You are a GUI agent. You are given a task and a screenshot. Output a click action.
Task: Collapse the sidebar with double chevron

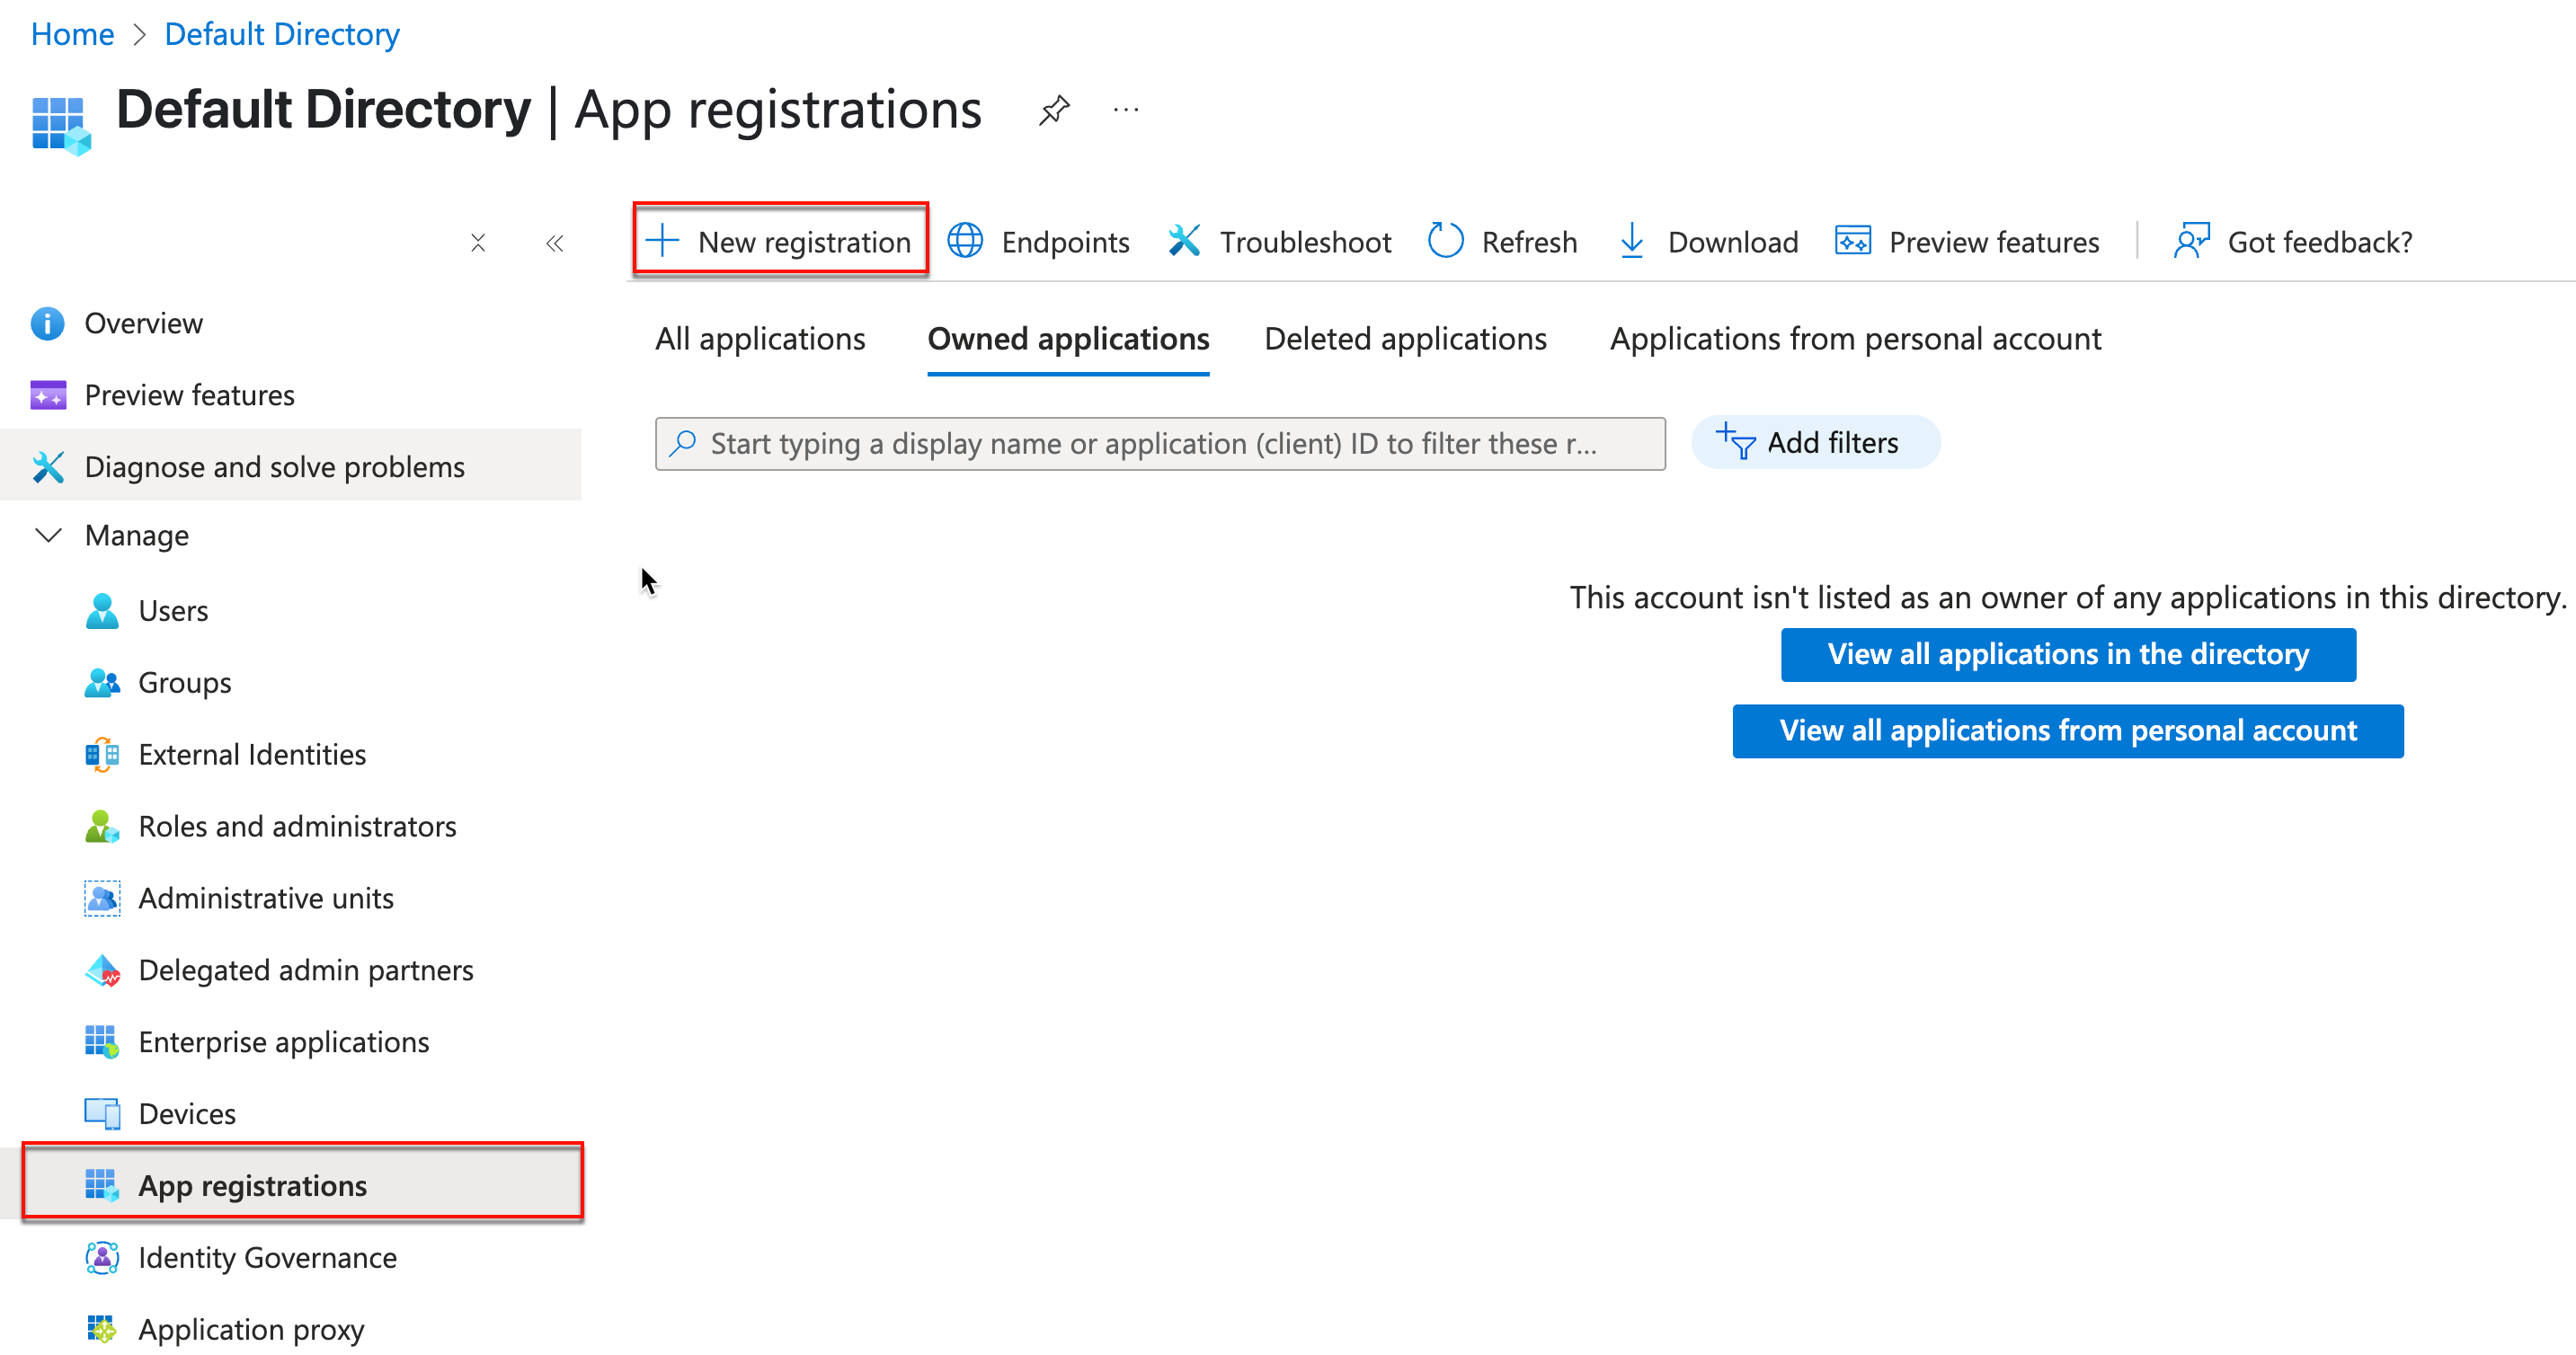tap(555, 243)
